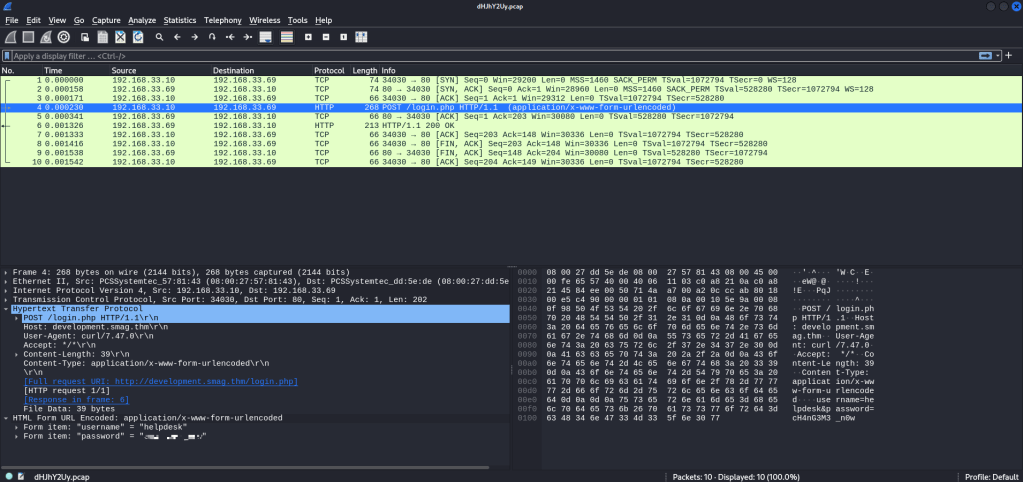The width and height of the screenshot is (1023, 482).
Task: Click the Response in frame 6 link
Action: pos(76,399)
